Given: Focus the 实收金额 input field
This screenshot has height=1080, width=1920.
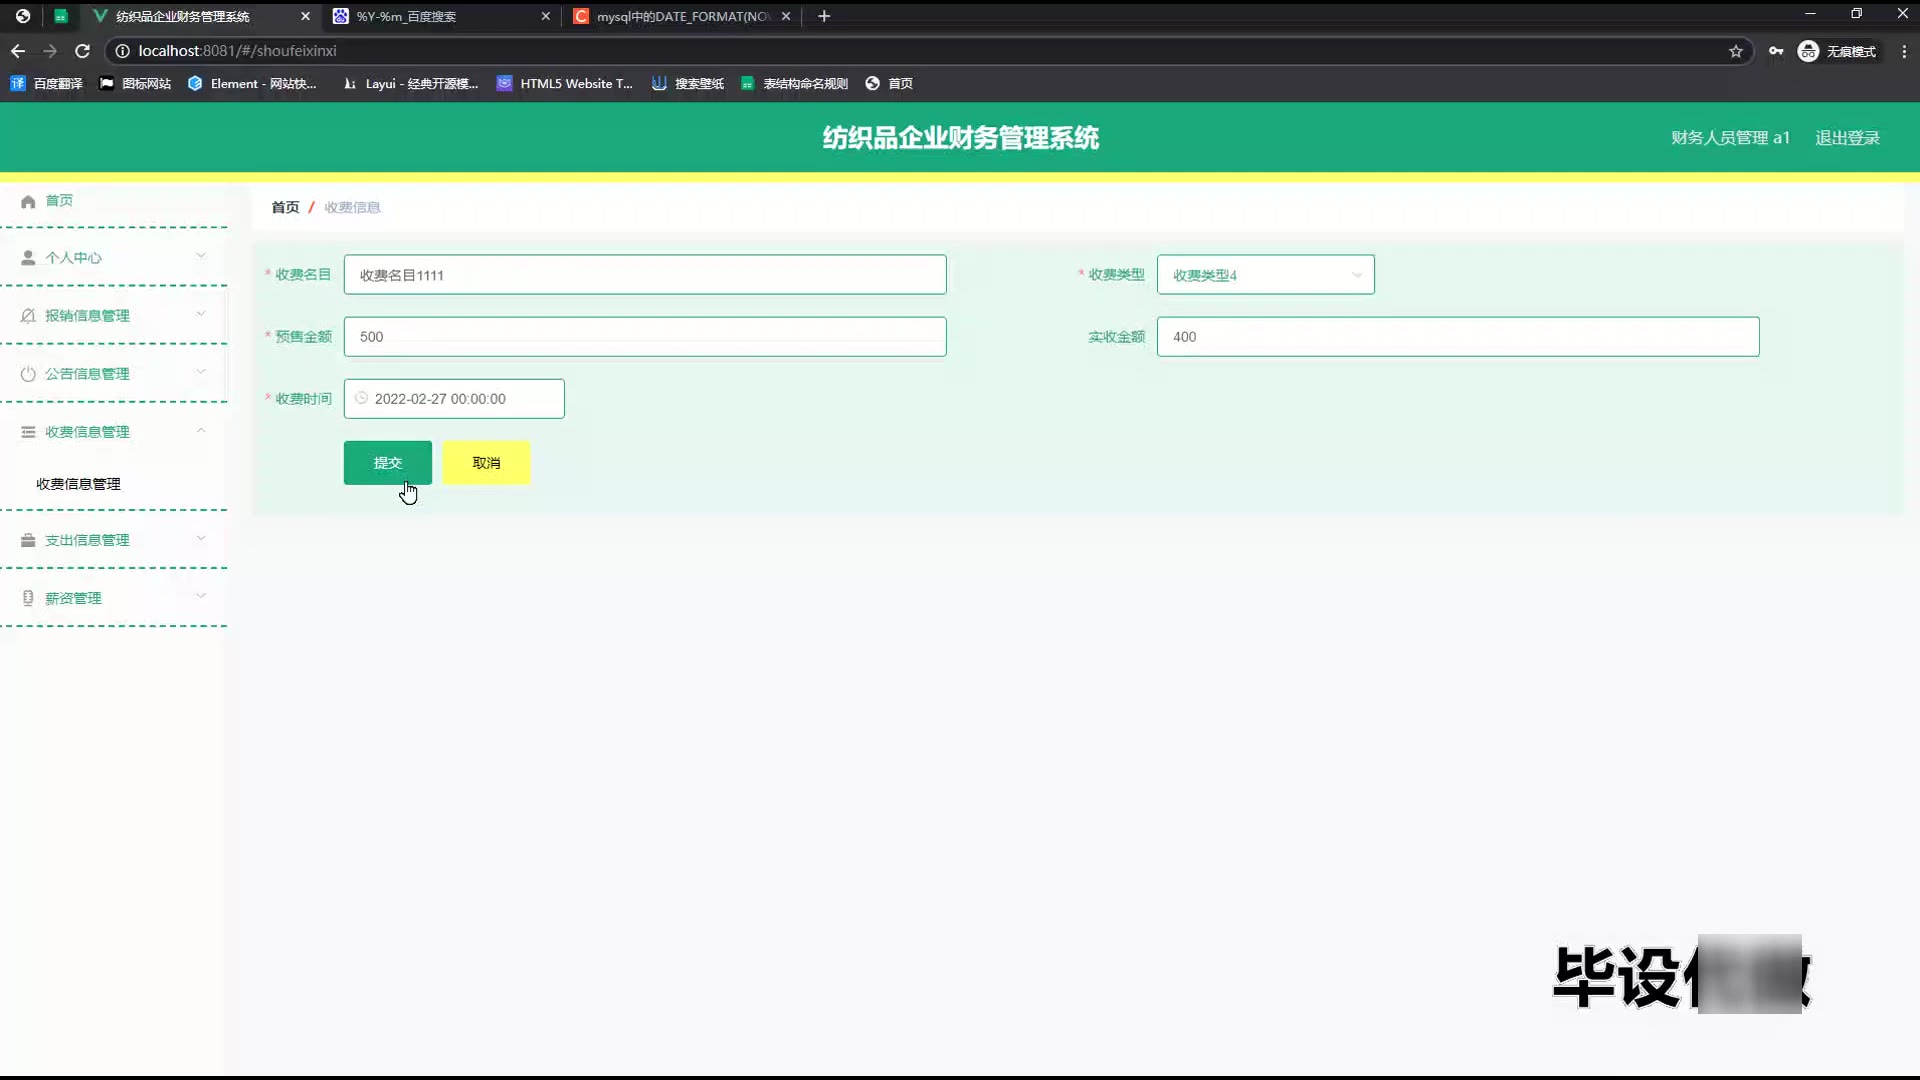Looking at the screenshot, I should coord(1458,337).
